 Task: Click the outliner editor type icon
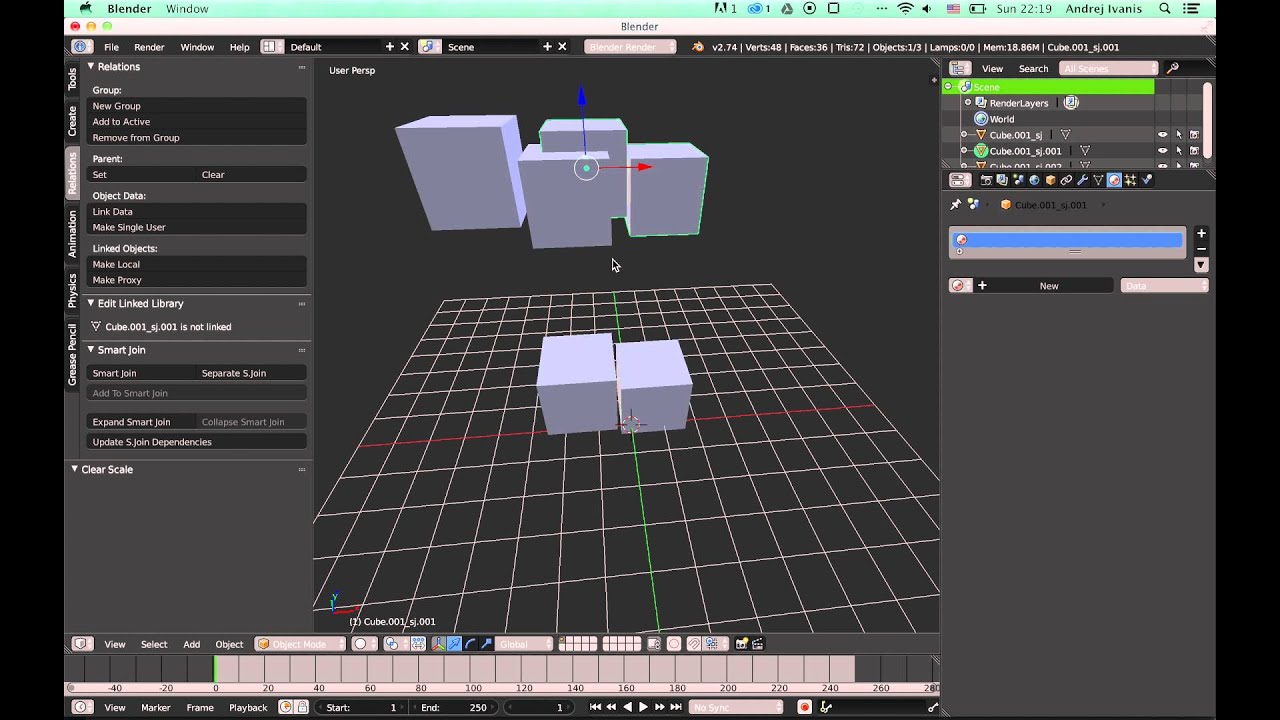[x=959, y=68]
